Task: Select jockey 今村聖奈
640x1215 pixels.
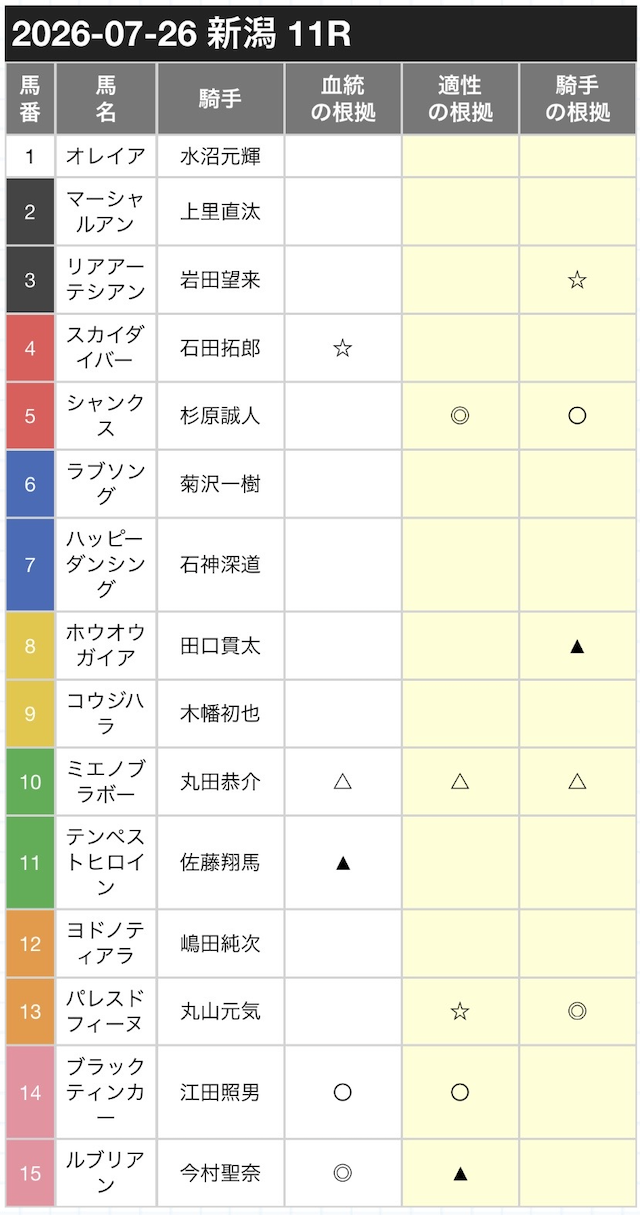Action: click(x=220, y=1173)
